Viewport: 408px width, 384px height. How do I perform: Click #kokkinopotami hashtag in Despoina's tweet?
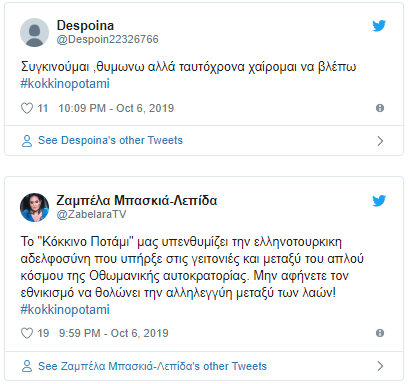(65, 84)
